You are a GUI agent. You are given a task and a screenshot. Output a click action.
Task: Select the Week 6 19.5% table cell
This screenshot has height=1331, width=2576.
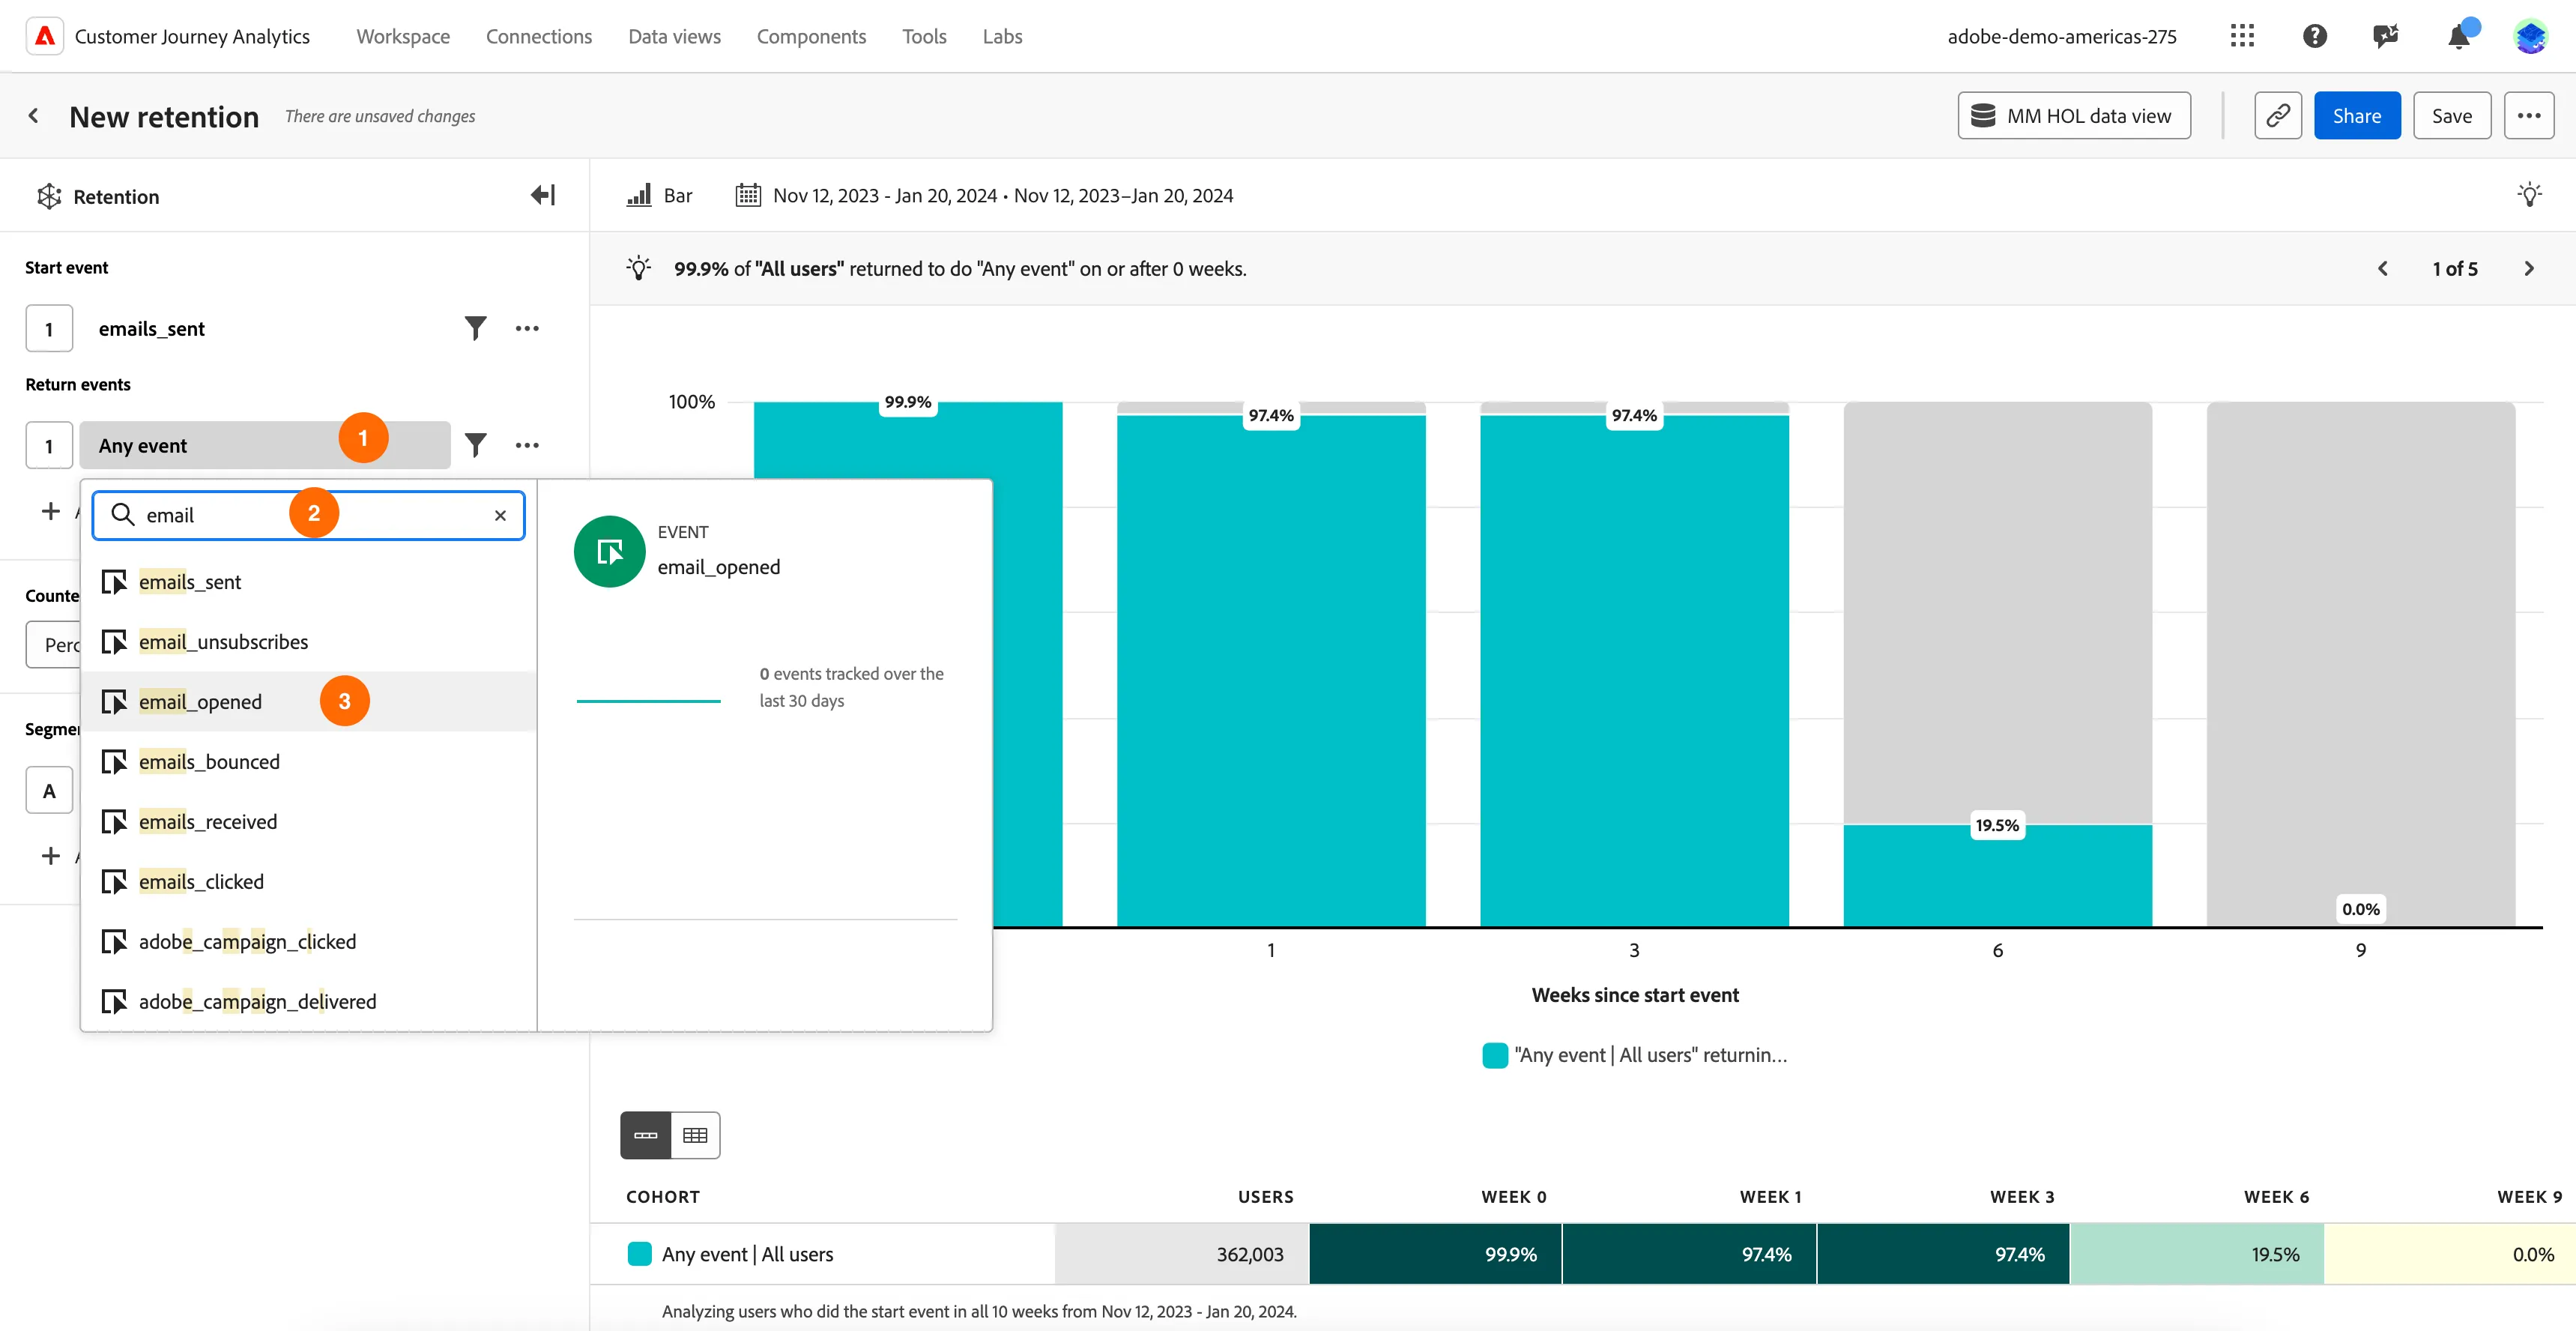[2197, 1254]
